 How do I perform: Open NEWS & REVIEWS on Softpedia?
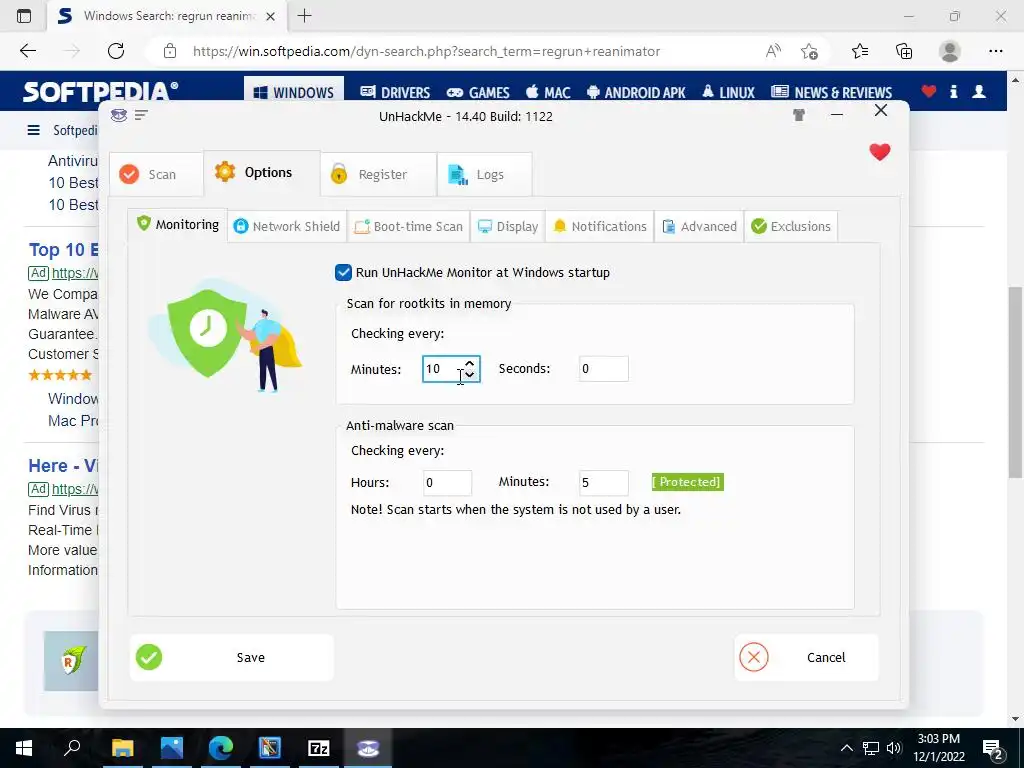click(x=831, y=93)
